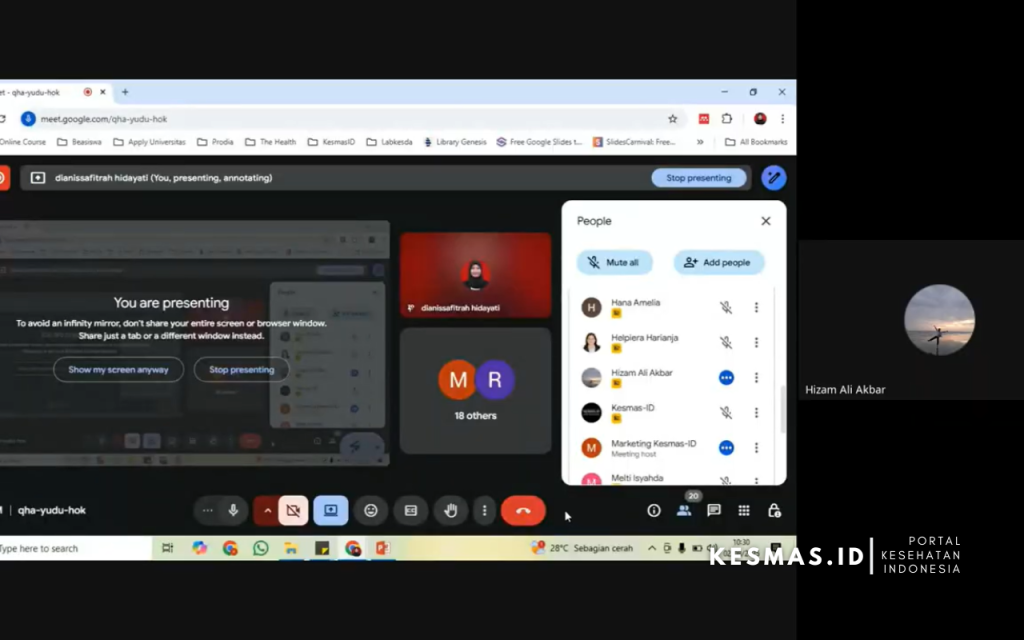Open the Host controls lock icon
This screenshot has width=1024, height=640.
click(774, 510)
